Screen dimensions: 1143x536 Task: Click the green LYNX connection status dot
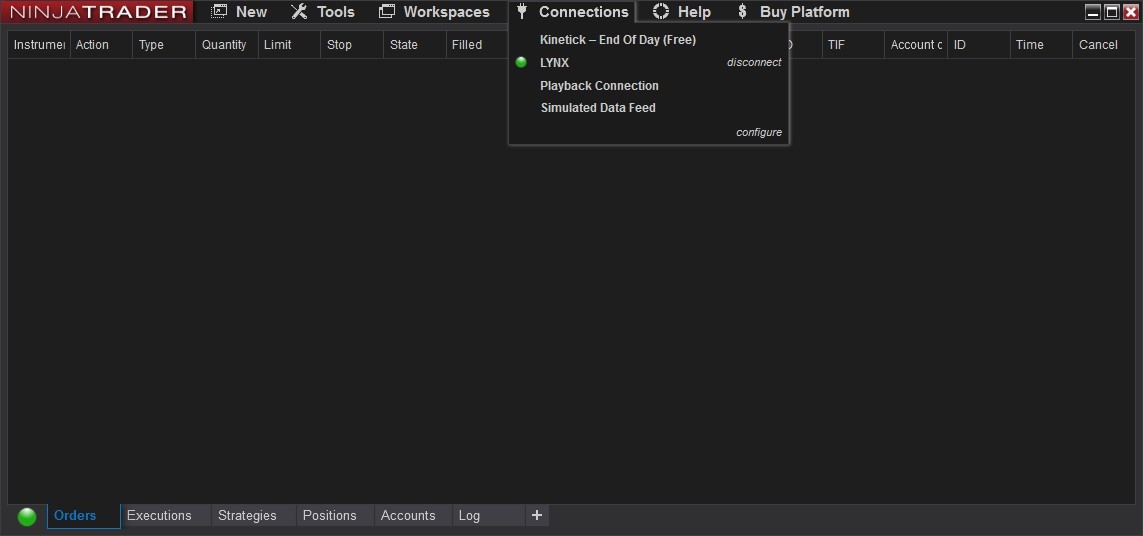click(x=521, y=62)
